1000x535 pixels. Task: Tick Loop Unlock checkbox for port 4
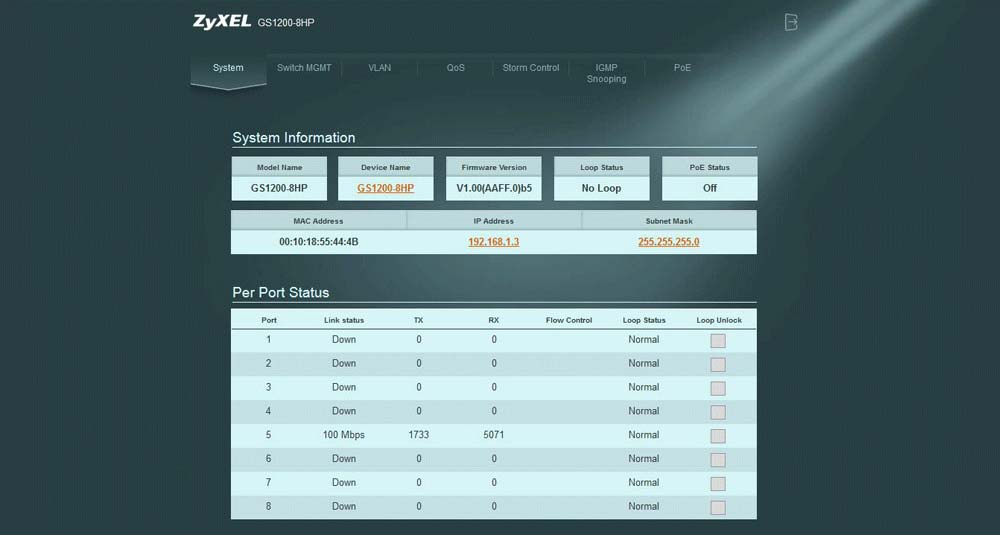click(718, 412)
